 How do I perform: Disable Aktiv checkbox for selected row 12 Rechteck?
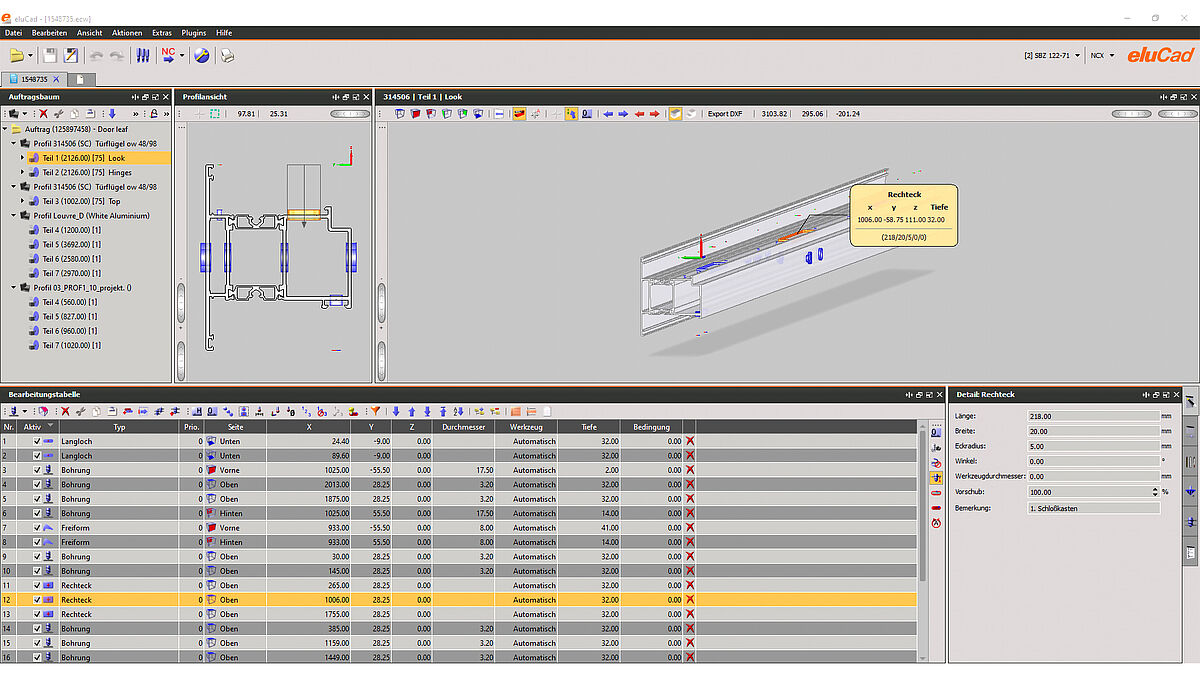38,600
